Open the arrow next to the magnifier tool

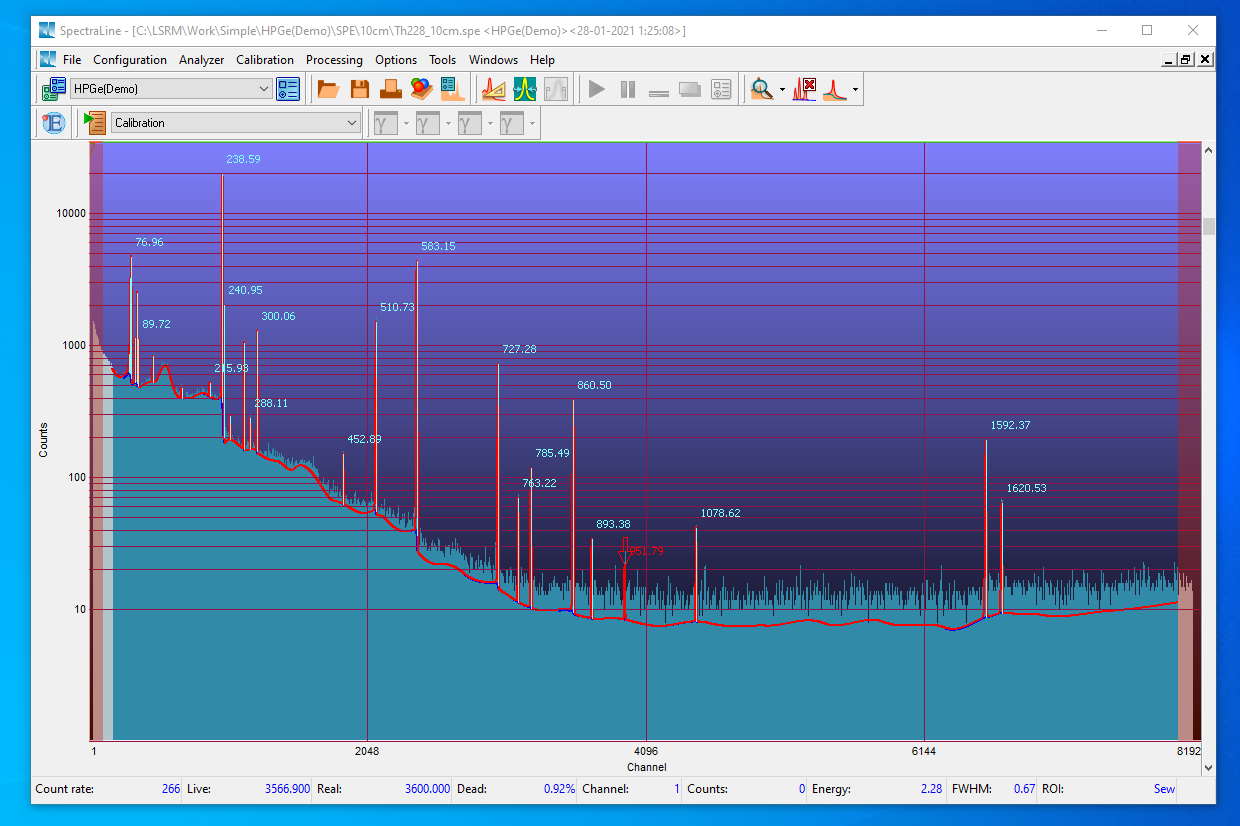[x=782, y=90]
